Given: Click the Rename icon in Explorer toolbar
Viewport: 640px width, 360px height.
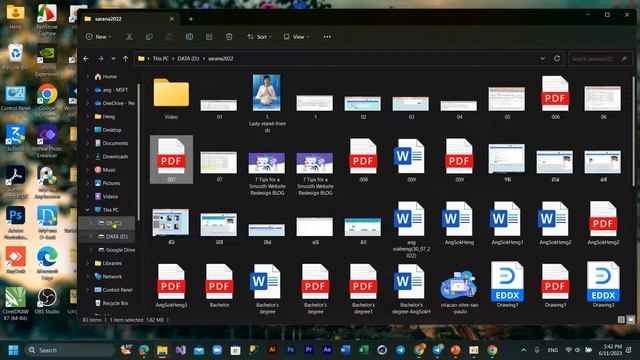Looking at the screenshot, I should [189, 37].
